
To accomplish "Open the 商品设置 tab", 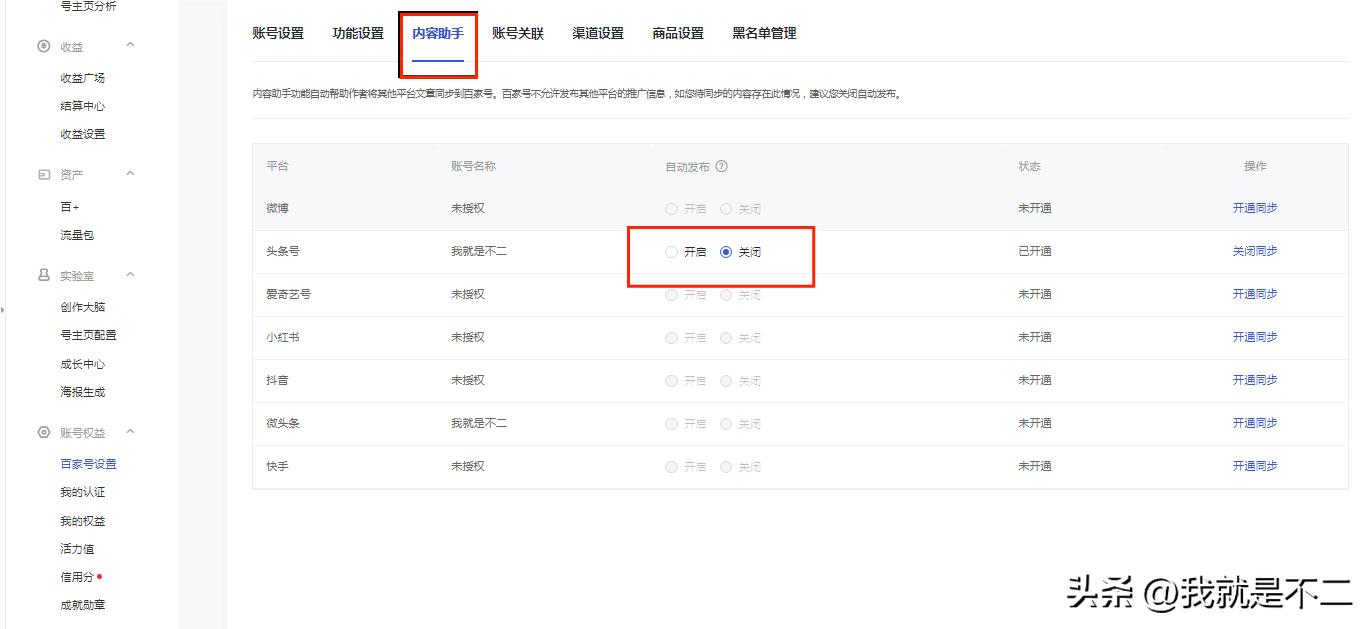I will [678, 33].
